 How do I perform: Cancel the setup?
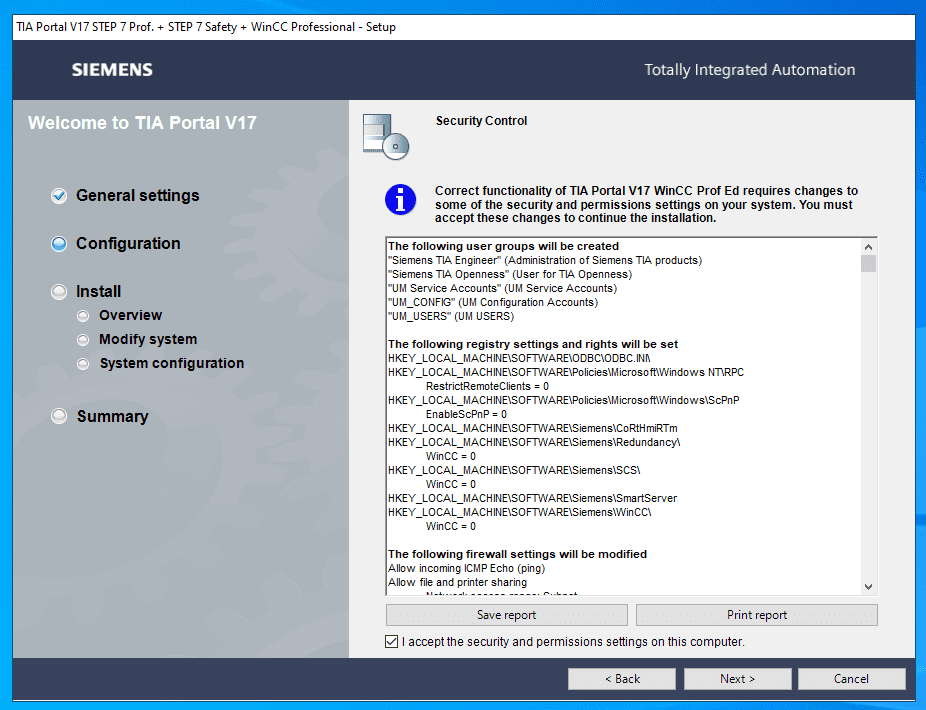pyautogui.click(x=852, y=679)
